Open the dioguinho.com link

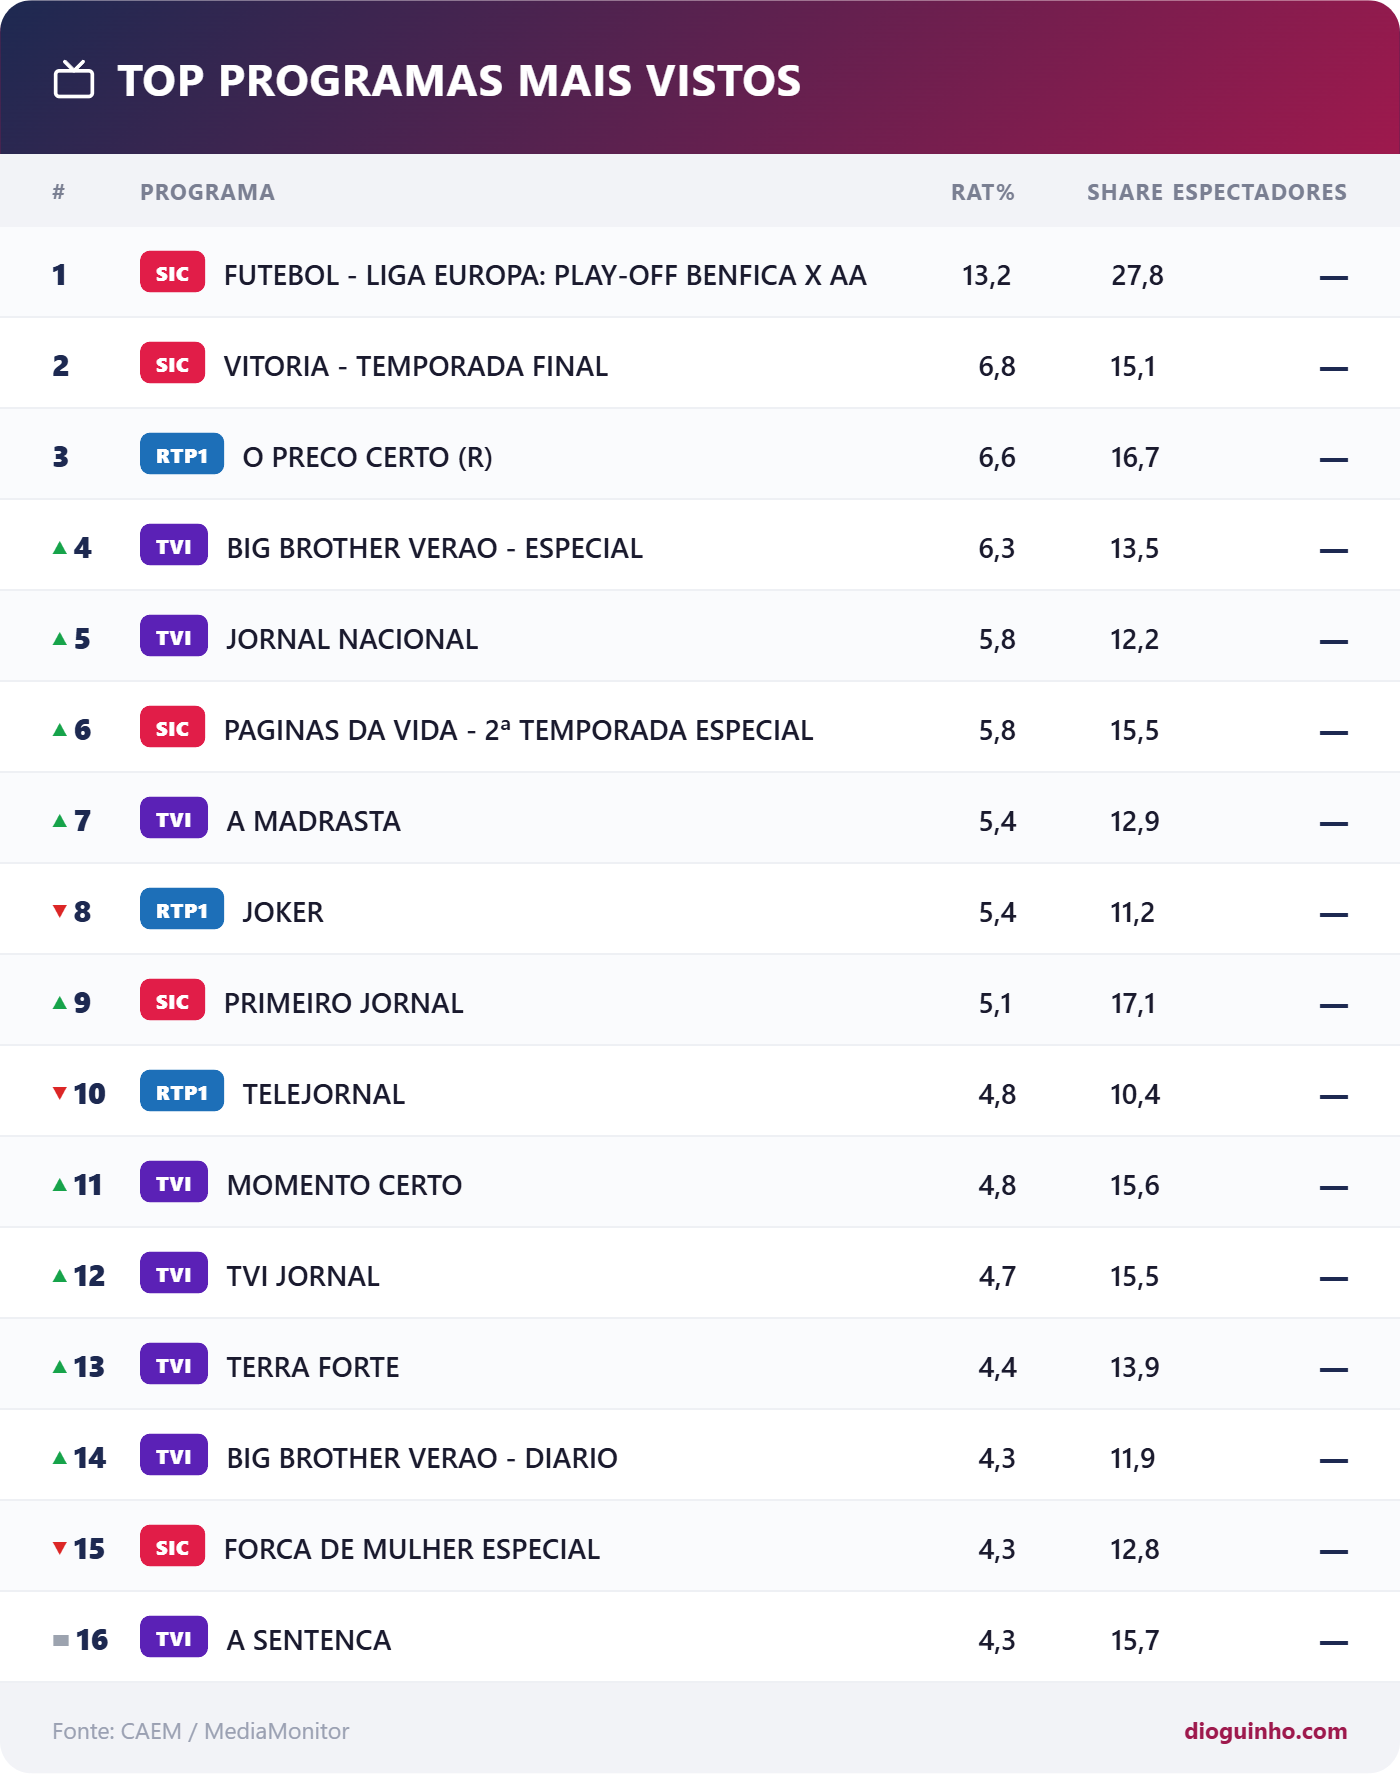(x=1266, y=1731)
